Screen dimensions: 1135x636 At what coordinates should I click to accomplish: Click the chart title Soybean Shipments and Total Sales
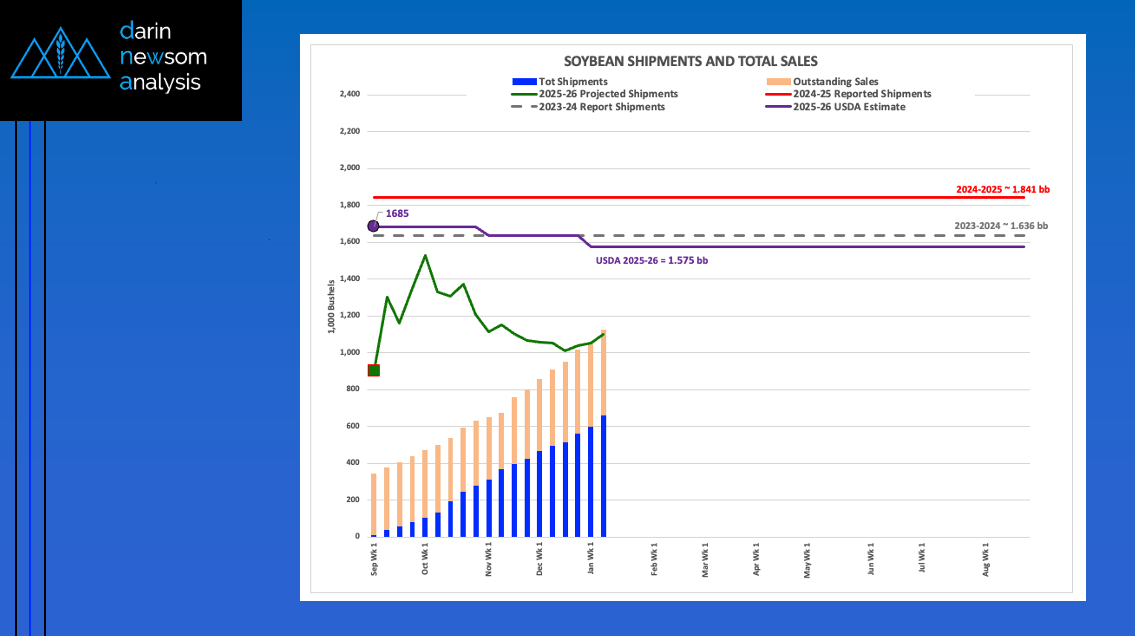click(692, 62)
